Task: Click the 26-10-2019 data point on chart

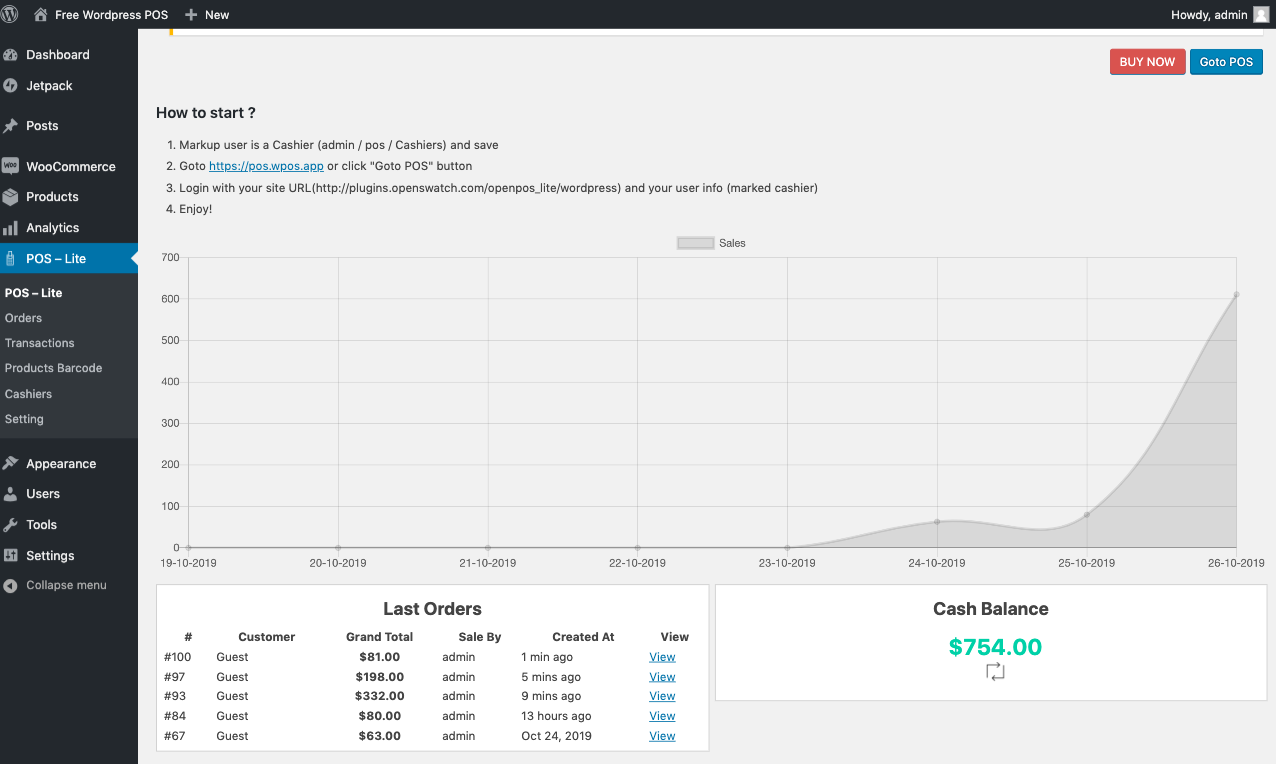Action: (1236, 295)
